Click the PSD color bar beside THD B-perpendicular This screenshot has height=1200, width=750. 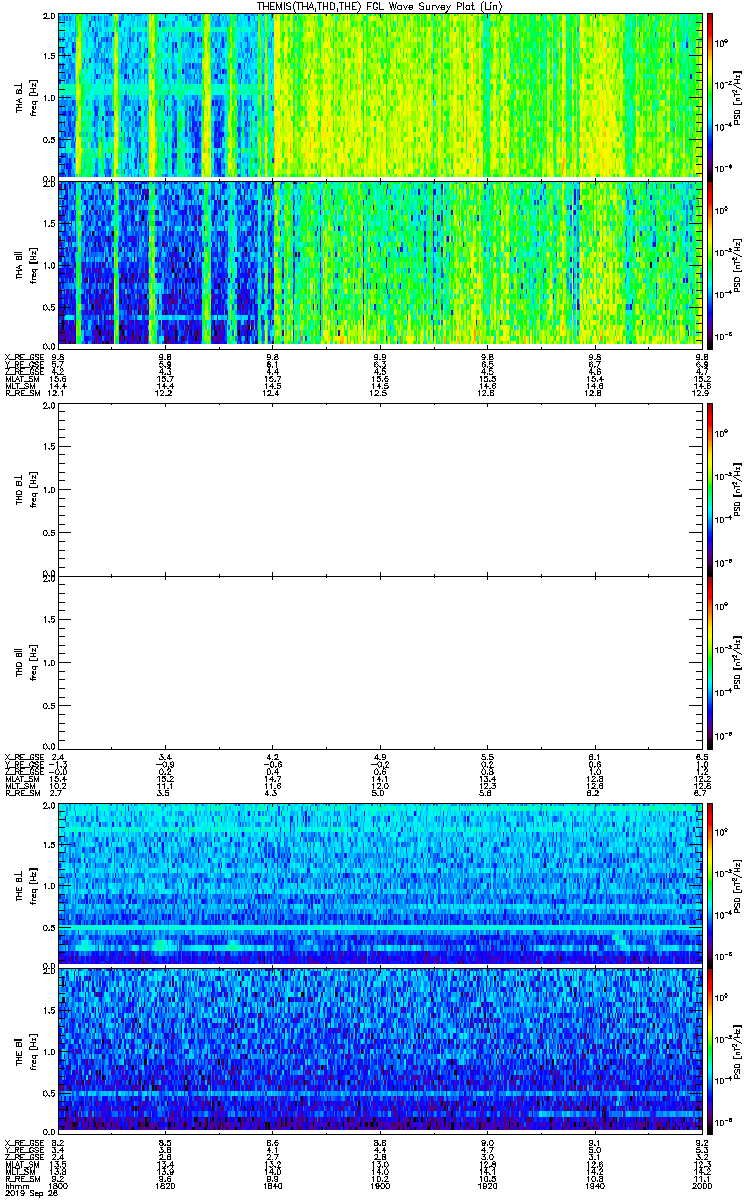pyautogui.click(x=710, y=489)
